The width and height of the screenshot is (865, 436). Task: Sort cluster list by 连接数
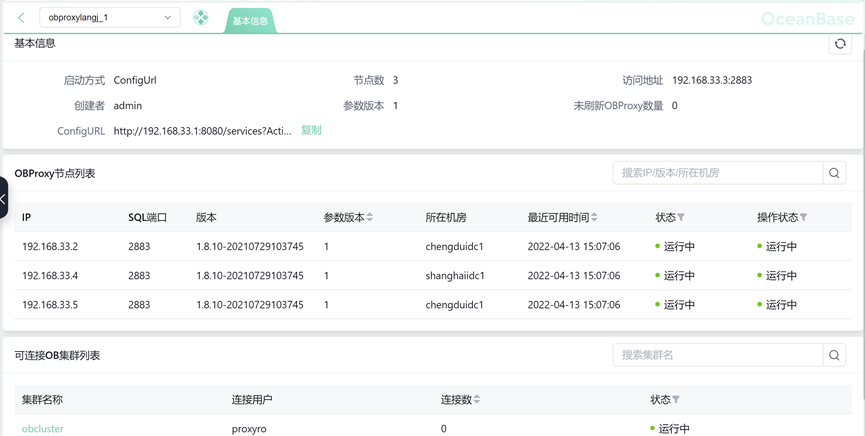477,399
